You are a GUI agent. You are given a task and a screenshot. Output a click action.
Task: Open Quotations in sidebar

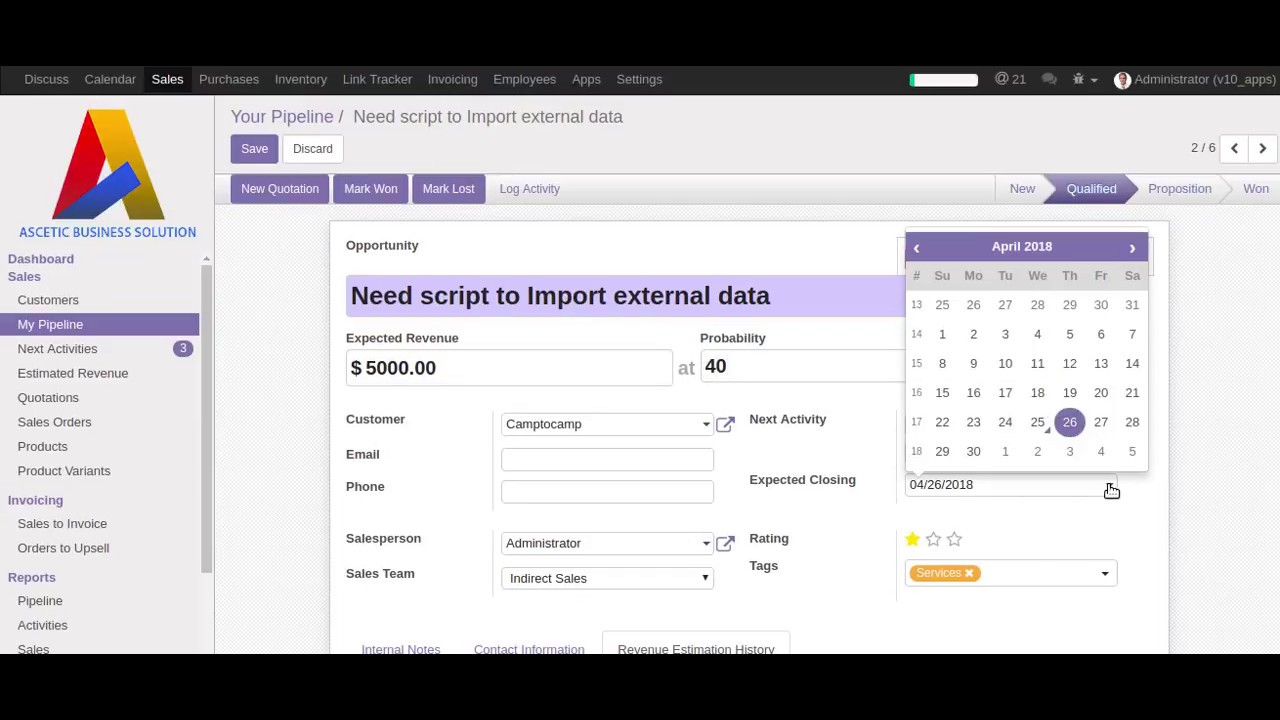48,398
